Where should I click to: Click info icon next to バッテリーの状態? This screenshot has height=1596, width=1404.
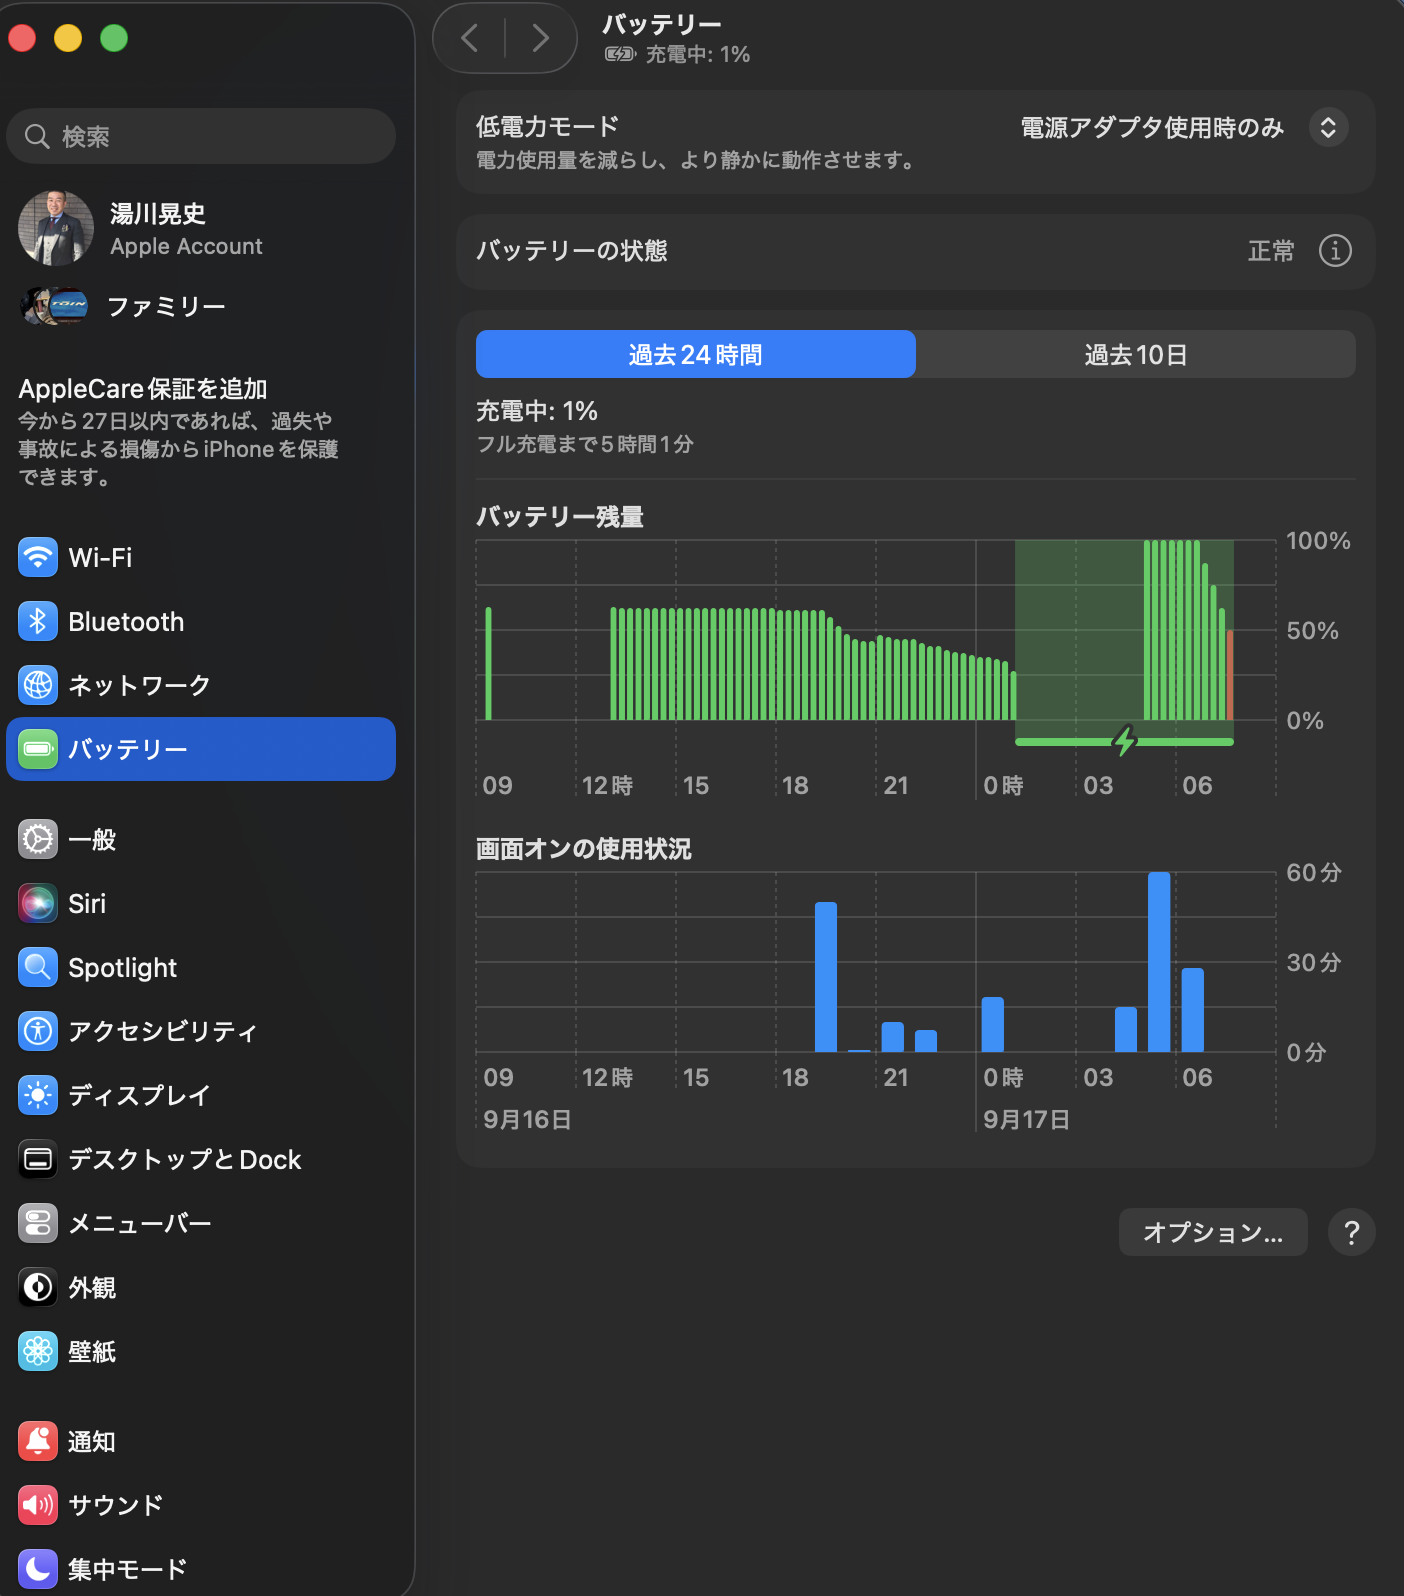click(x=1335, y=250)
